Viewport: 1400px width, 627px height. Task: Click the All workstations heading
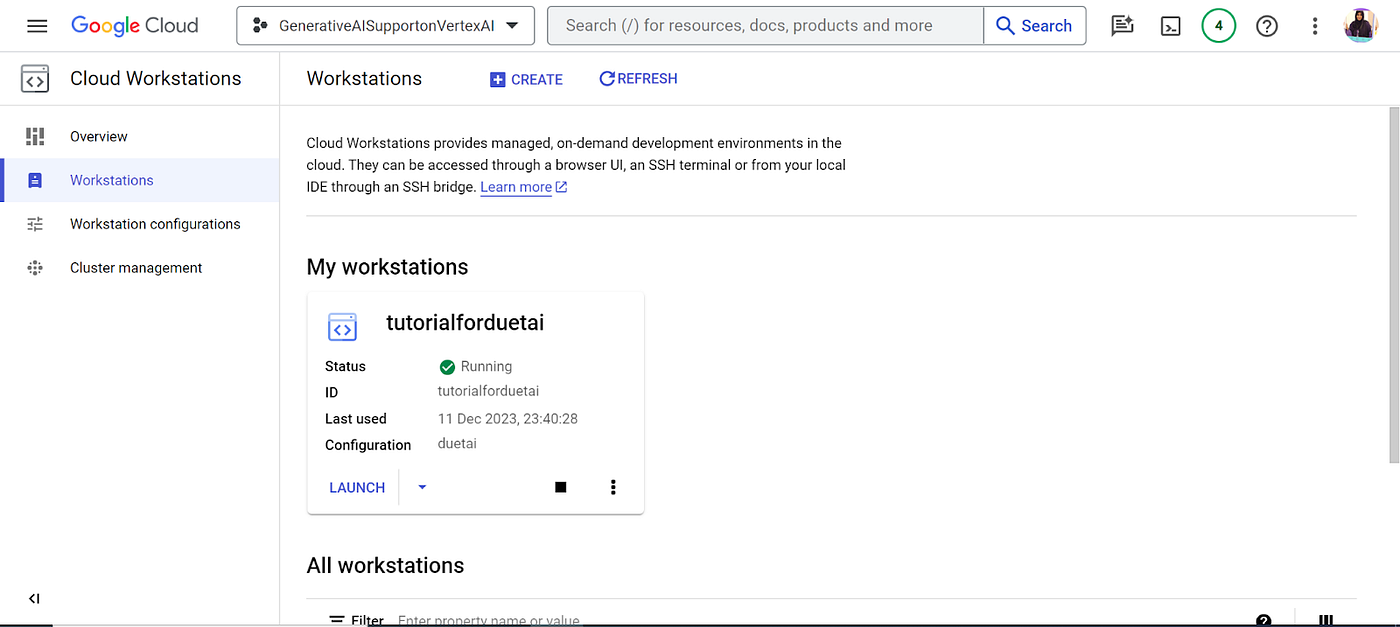point(385,565)
